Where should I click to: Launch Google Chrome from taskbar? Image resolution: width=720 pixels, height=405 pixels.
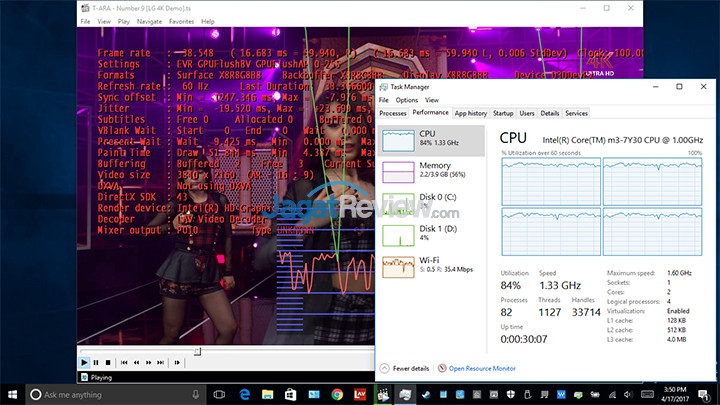(337, 394)
